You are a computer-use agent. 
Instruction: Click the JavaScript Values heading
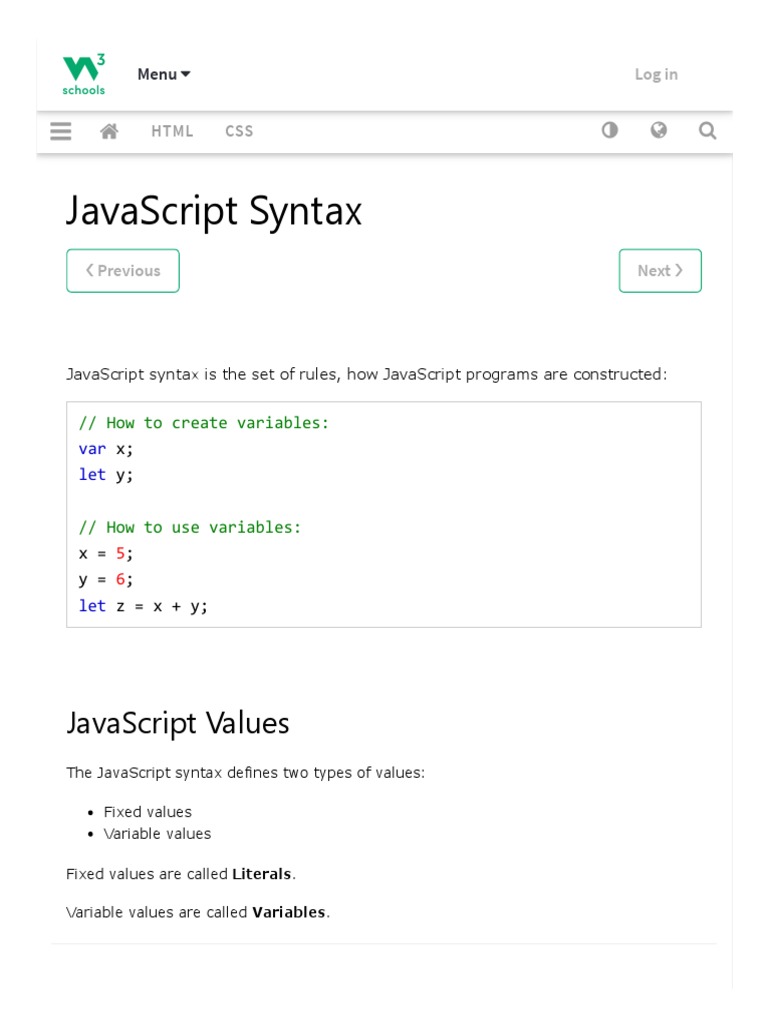[178, 722]
